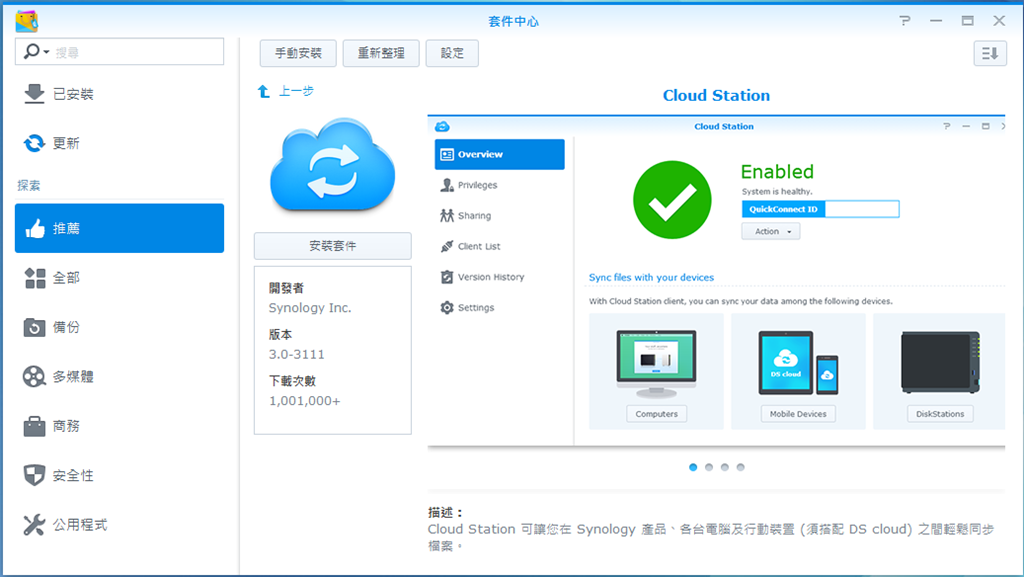Click the 重新整理 refresh button
This screenshot has width=1024, height=577.
click(x=381, y=53)
